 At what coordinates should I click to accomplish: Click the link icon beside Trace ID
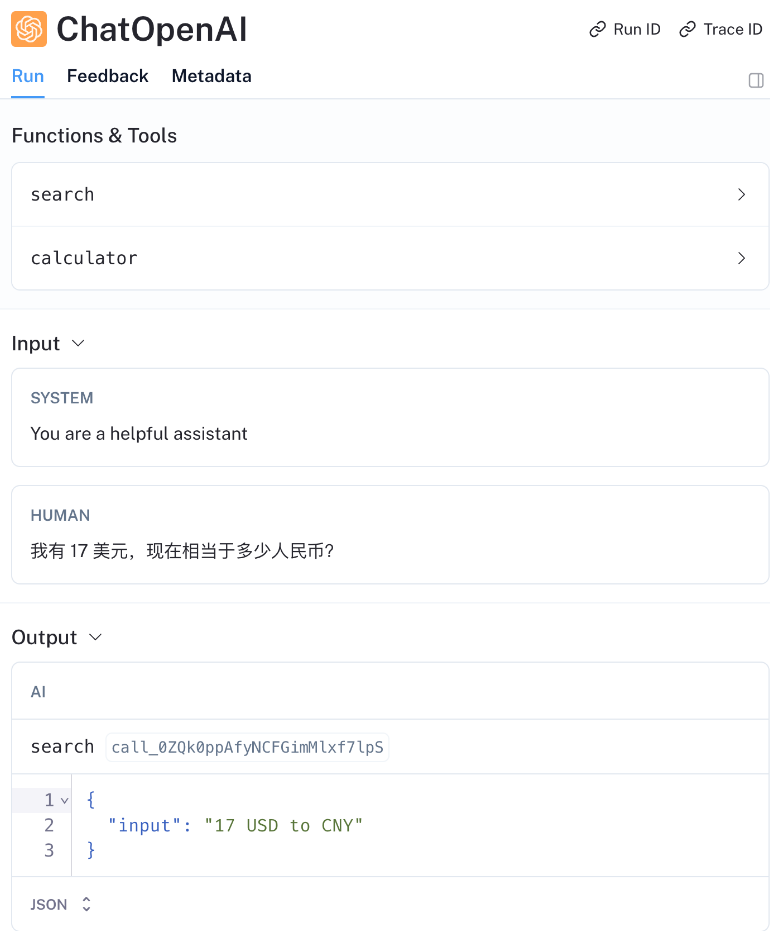point(687,29)
